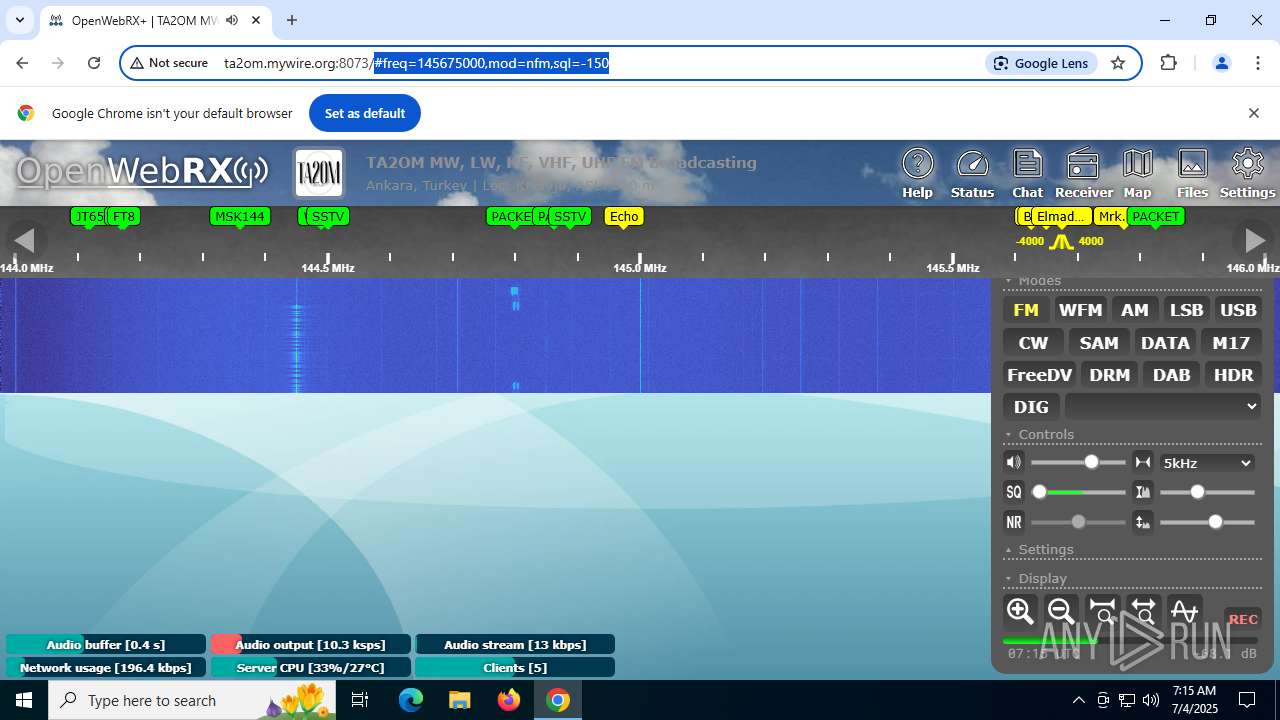Select DRM mode button

click(x=1110, y=375)
